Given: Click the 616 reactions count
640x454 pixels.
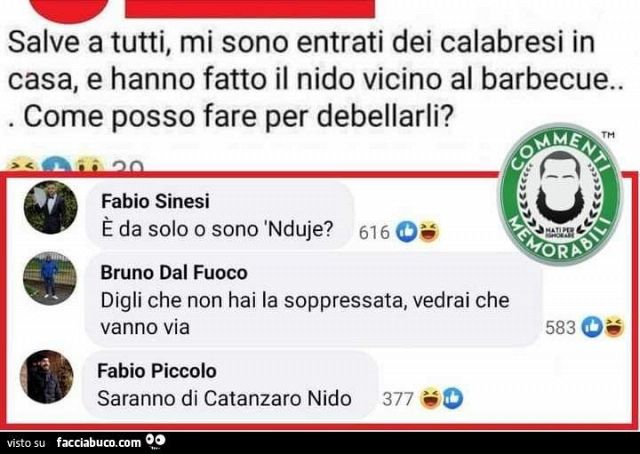Looking at the screenshot, I should click(374, 233).
